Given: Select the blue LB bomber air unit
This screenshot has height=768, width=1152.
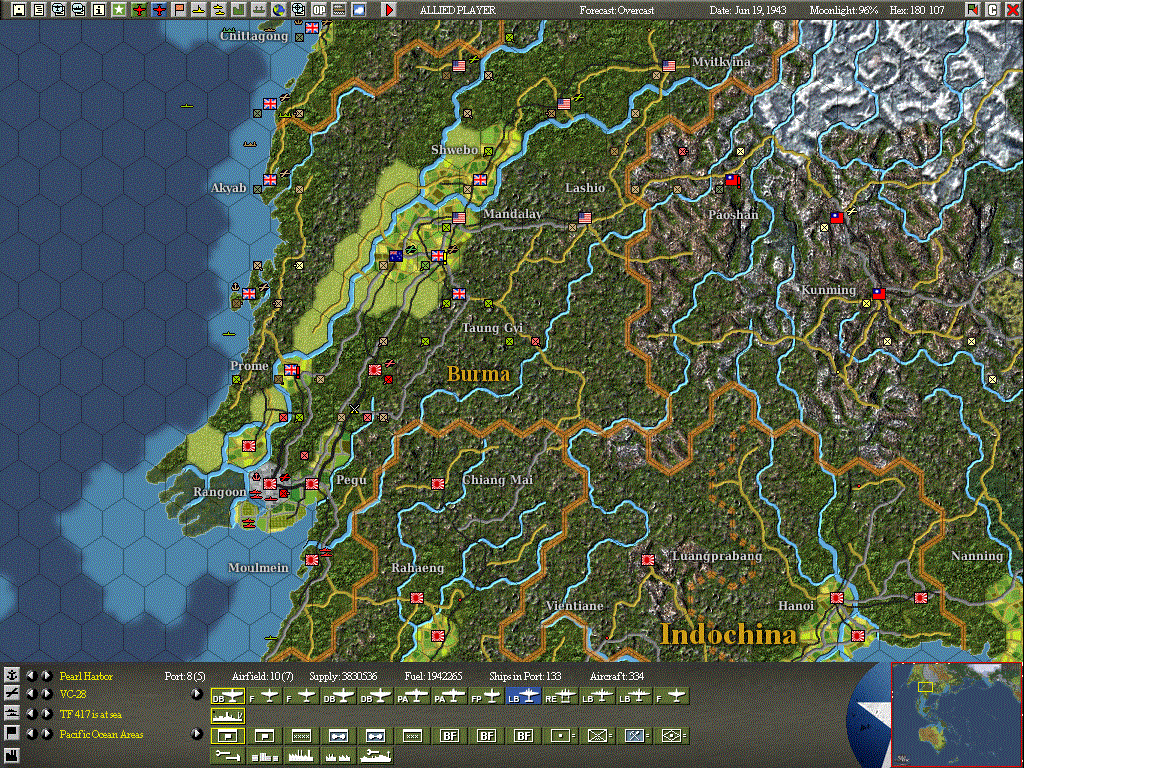Looking at the screenshot, I should pyautogui.click(x=523, y=697).
